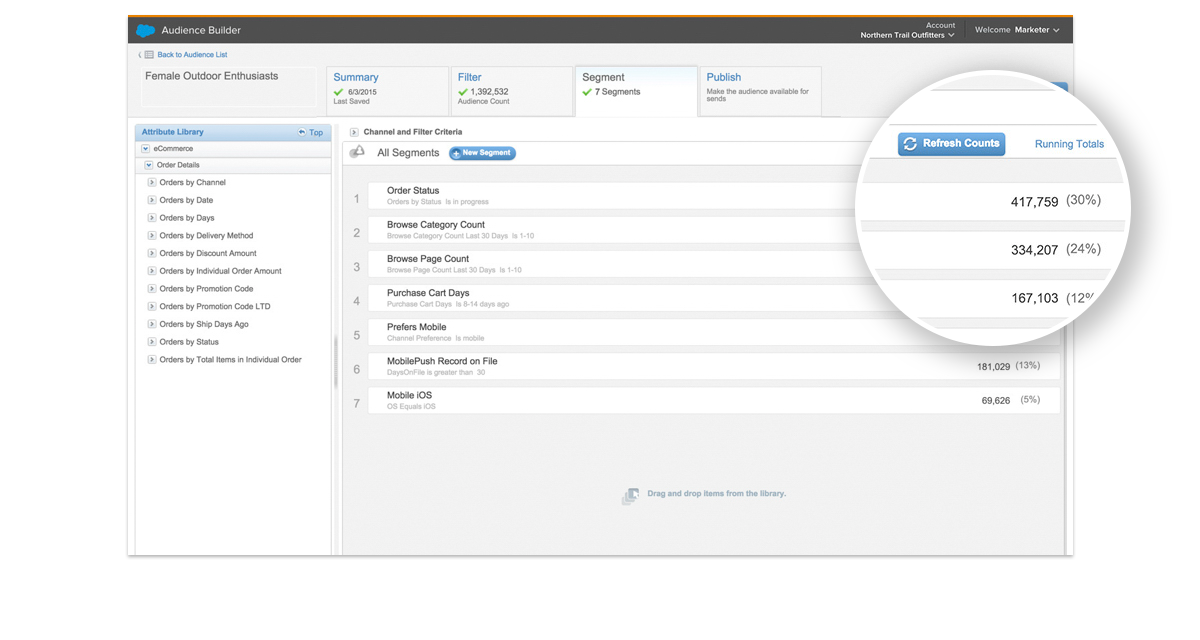Select the Publish tab
The width and height of the screenshot is (1200, 640).
tap(724, 77)
